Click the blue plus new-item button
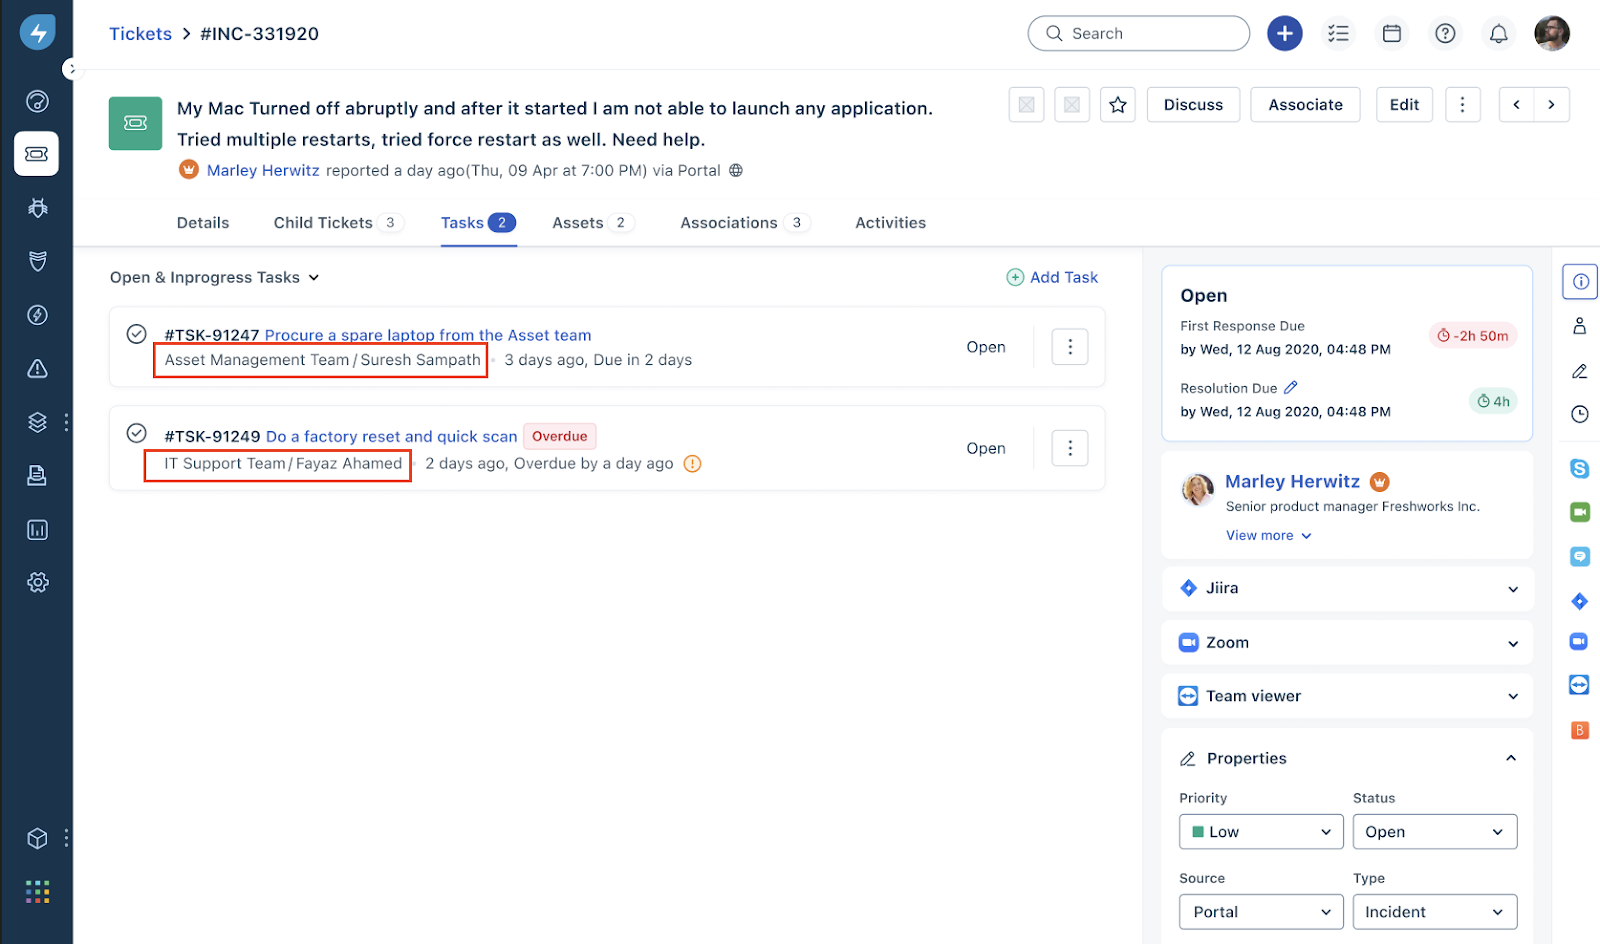This screenshot has height=944, width=1600. (1285, 33)
